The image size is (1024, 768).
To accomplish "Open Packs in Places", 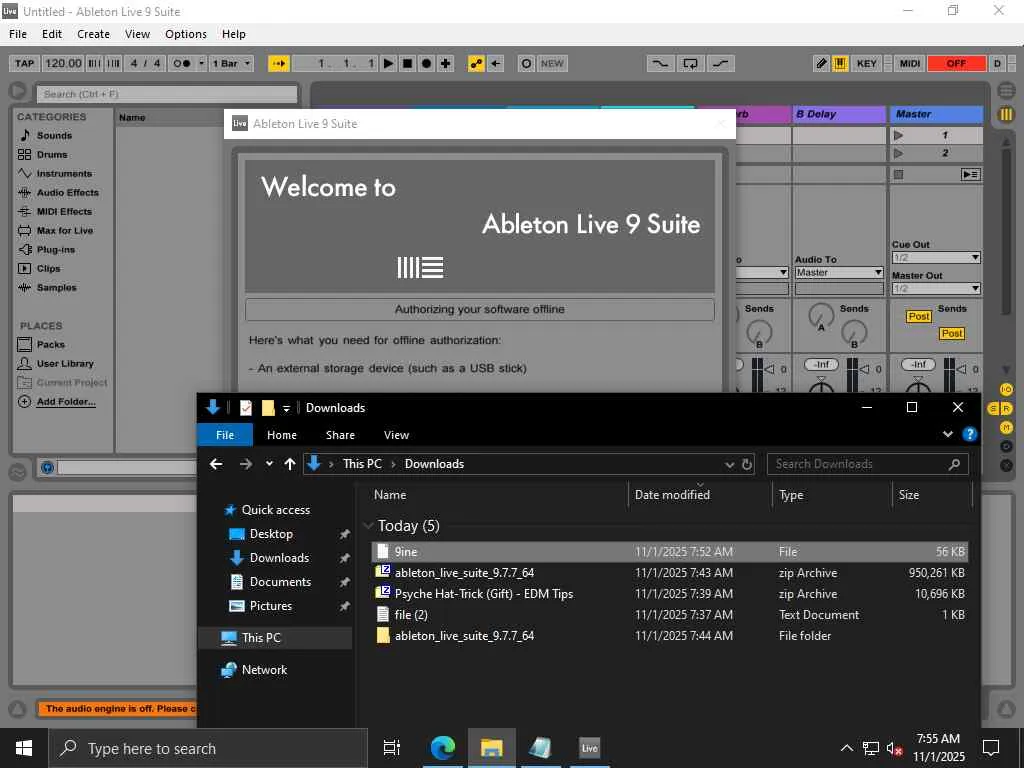I will tap(50, 344).
